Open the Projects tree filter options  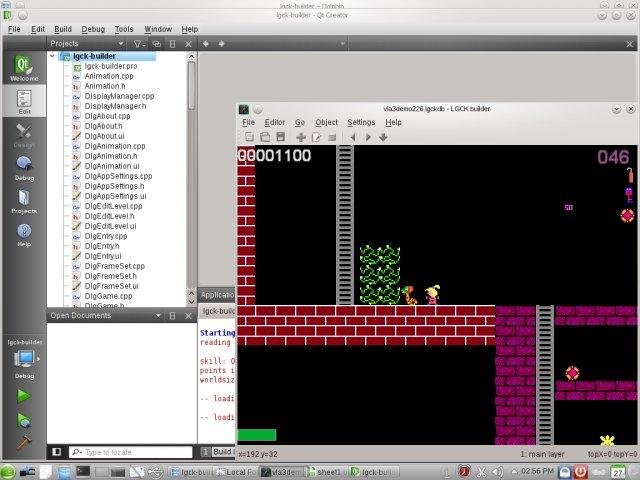click(139, 44)
